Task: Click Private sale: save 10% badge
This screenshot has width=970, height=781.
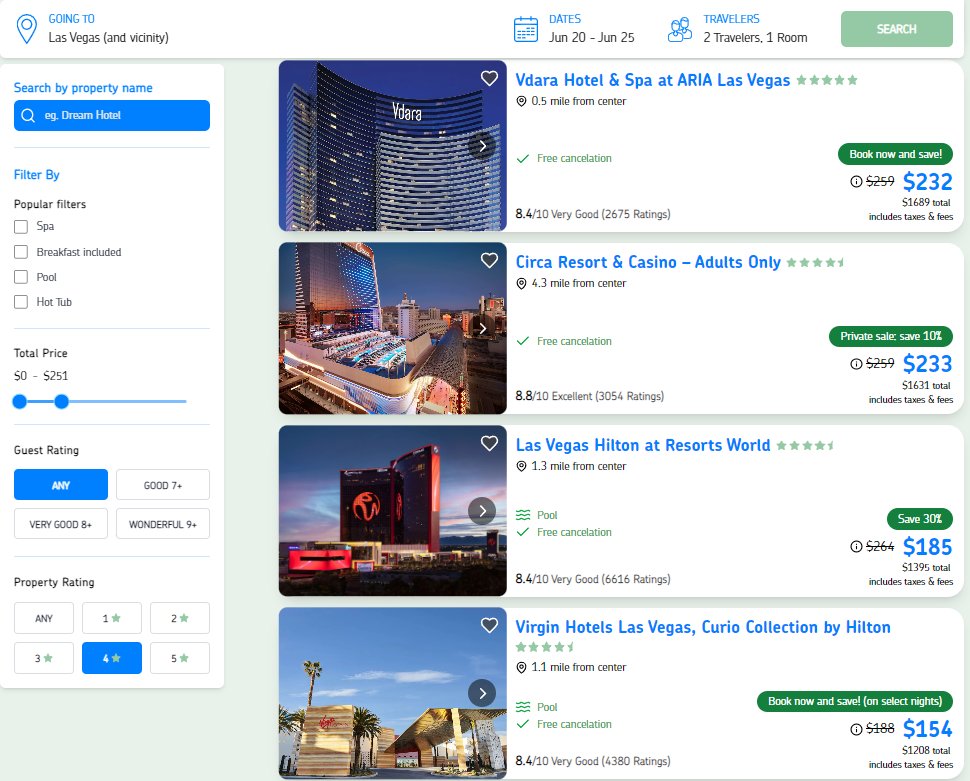Action: 891,336
